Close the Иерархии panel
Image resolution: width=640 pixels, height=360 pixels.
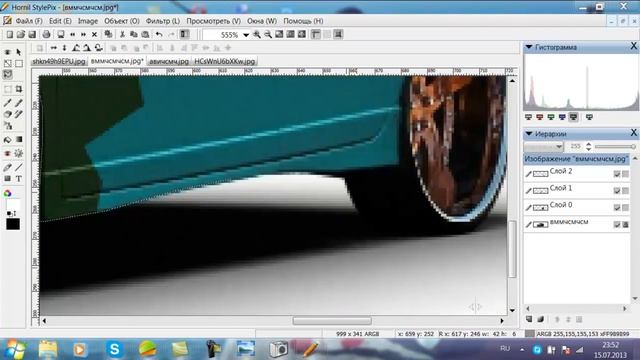[633, 133]
